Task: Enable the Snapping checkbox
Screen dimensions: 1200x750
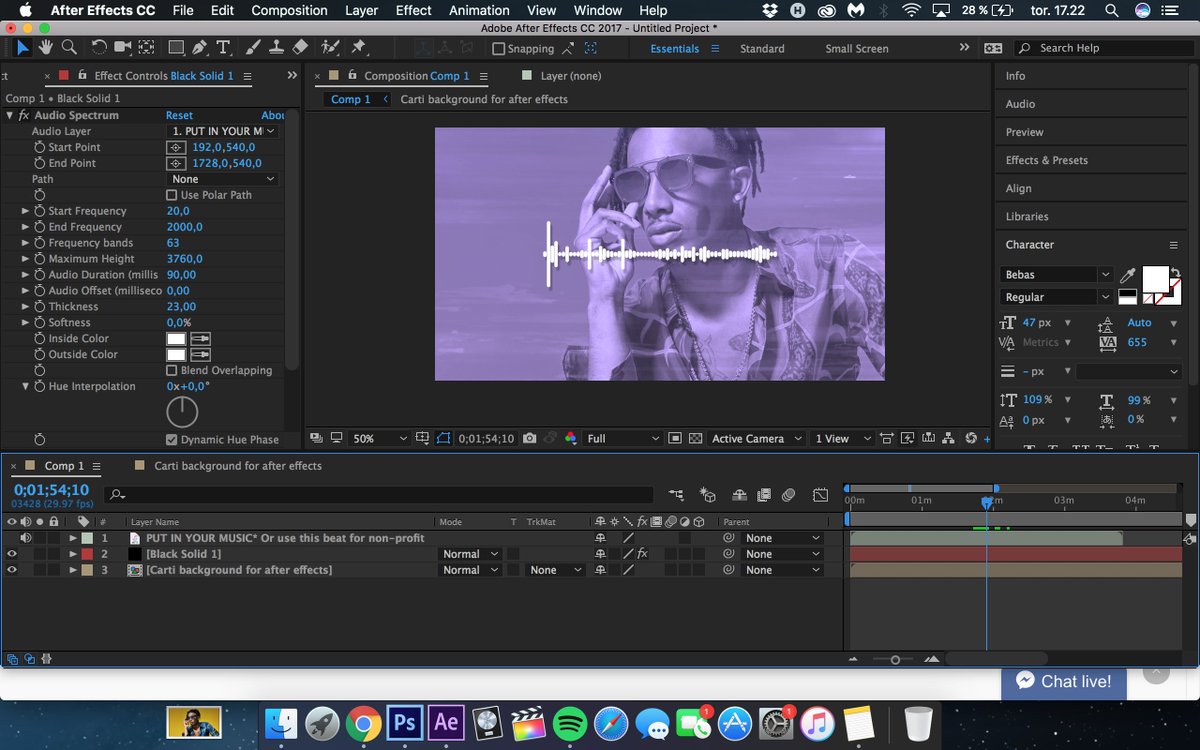Action: [498, 48]
